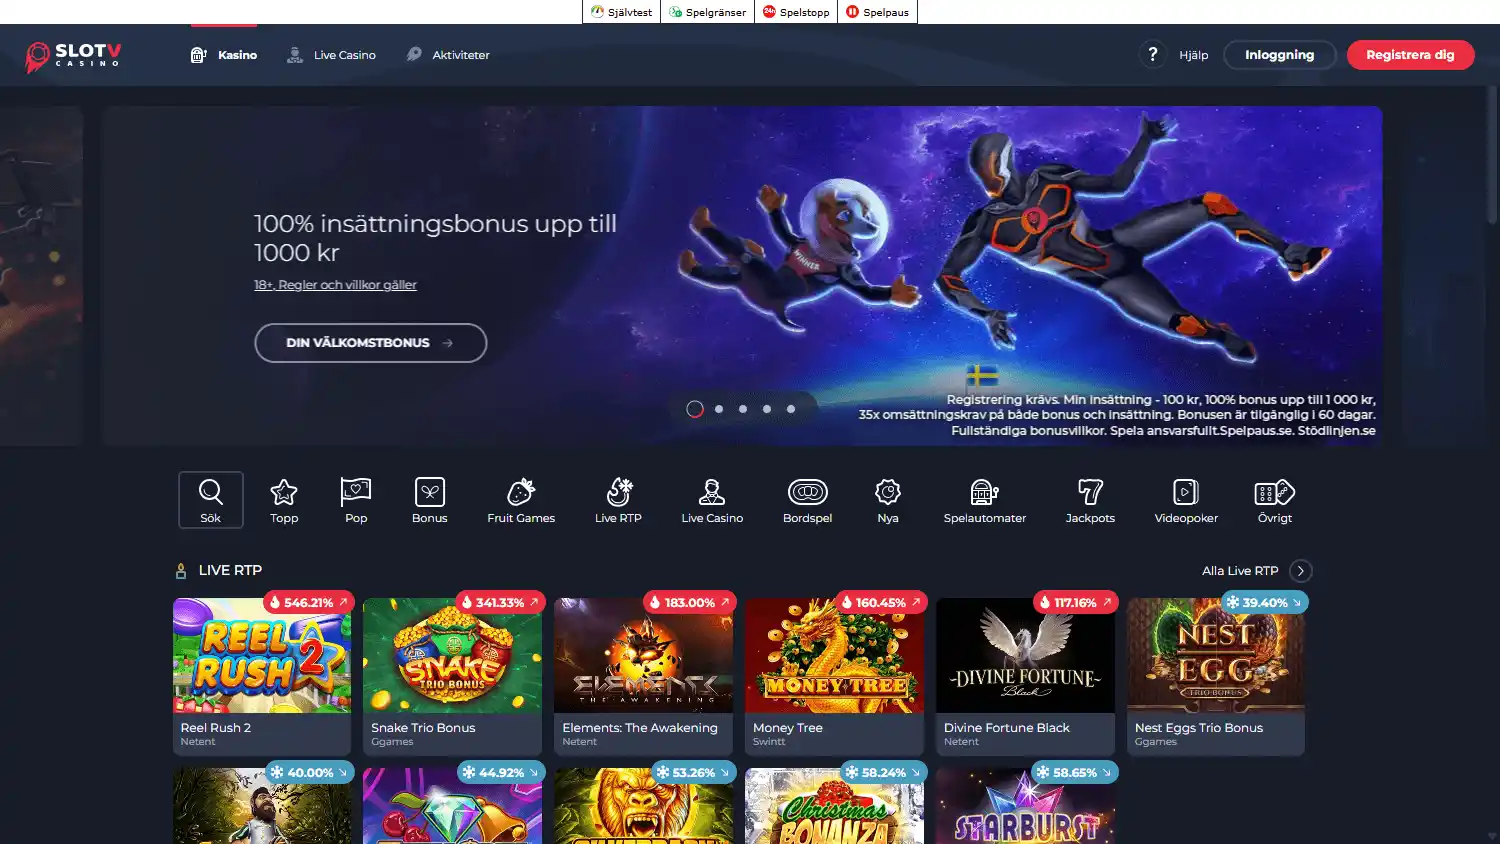
Task: Click the 40.00% RTP badge
Action: pos(310,773)
